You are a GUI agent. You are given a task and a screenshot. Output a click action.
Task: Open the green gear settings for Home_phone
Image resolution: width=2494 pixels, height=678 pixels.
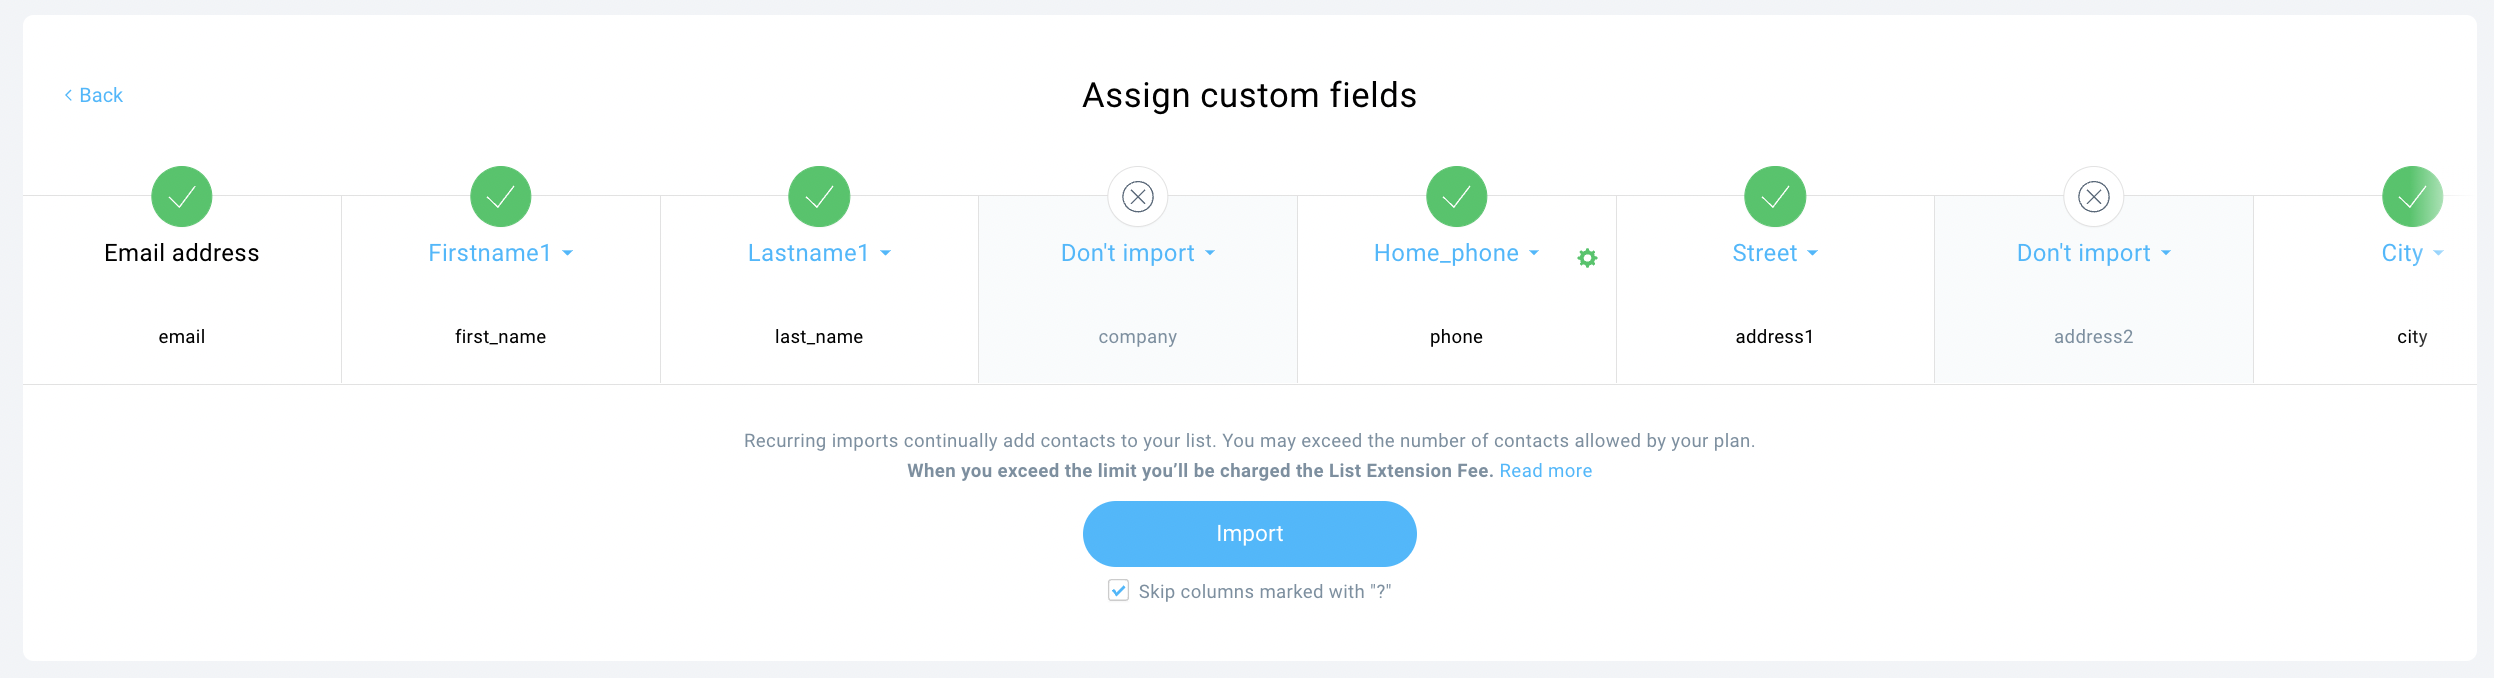(x=1587, y=258)
